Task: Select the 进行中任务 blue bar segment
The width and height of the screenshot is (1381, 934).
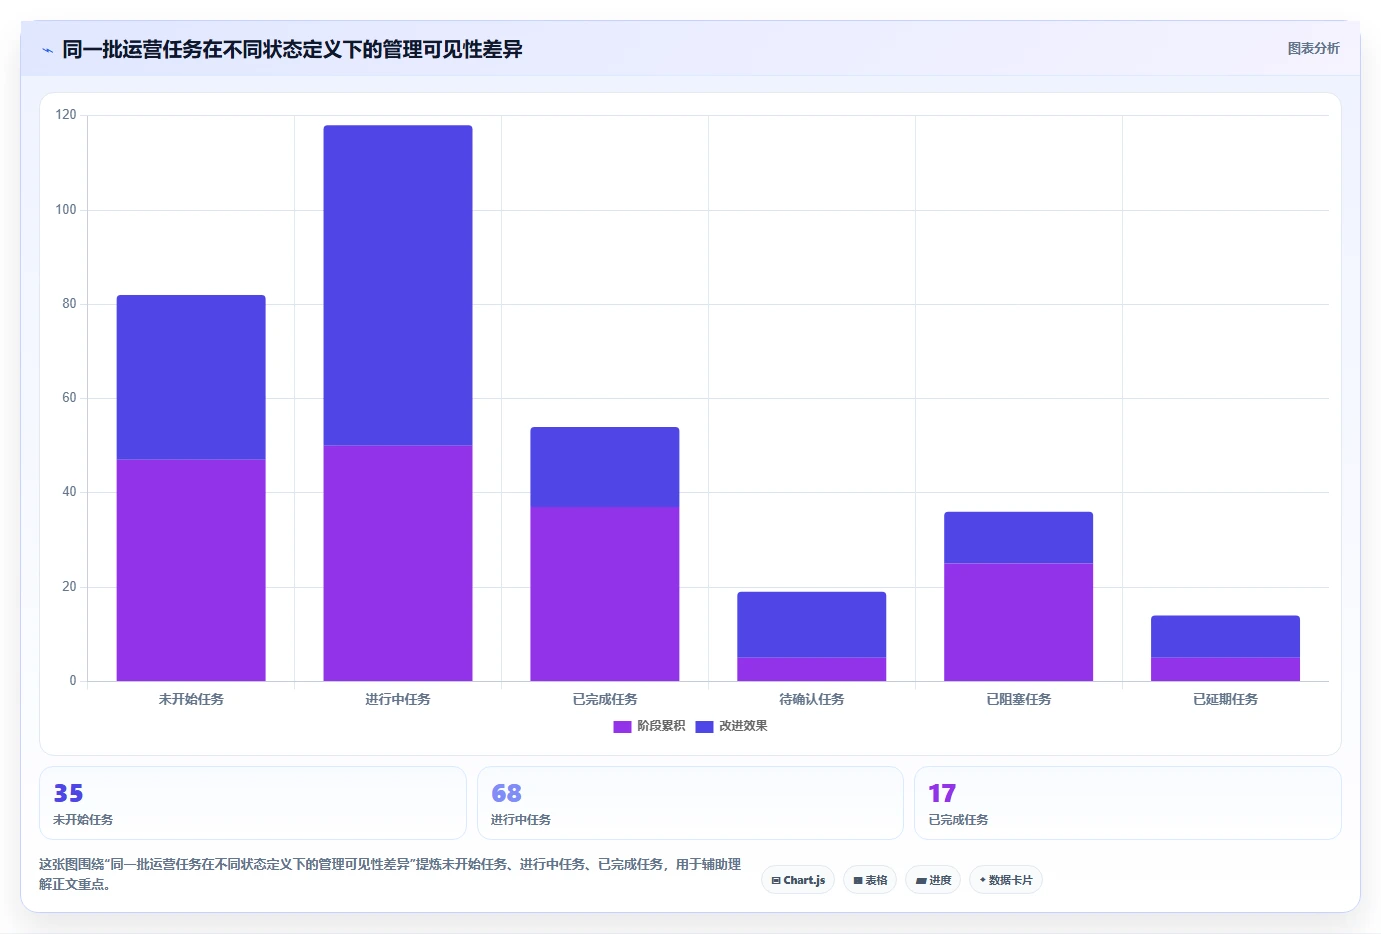Action: click(398, 285)
